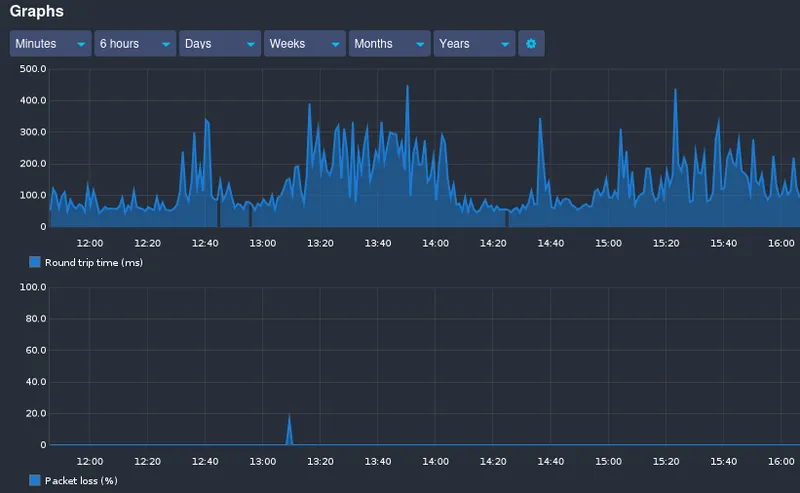Viewport: 800px width, 493px height.
Task: Click the 13:20 label under packet loss graph
Action: click(320, 462)
